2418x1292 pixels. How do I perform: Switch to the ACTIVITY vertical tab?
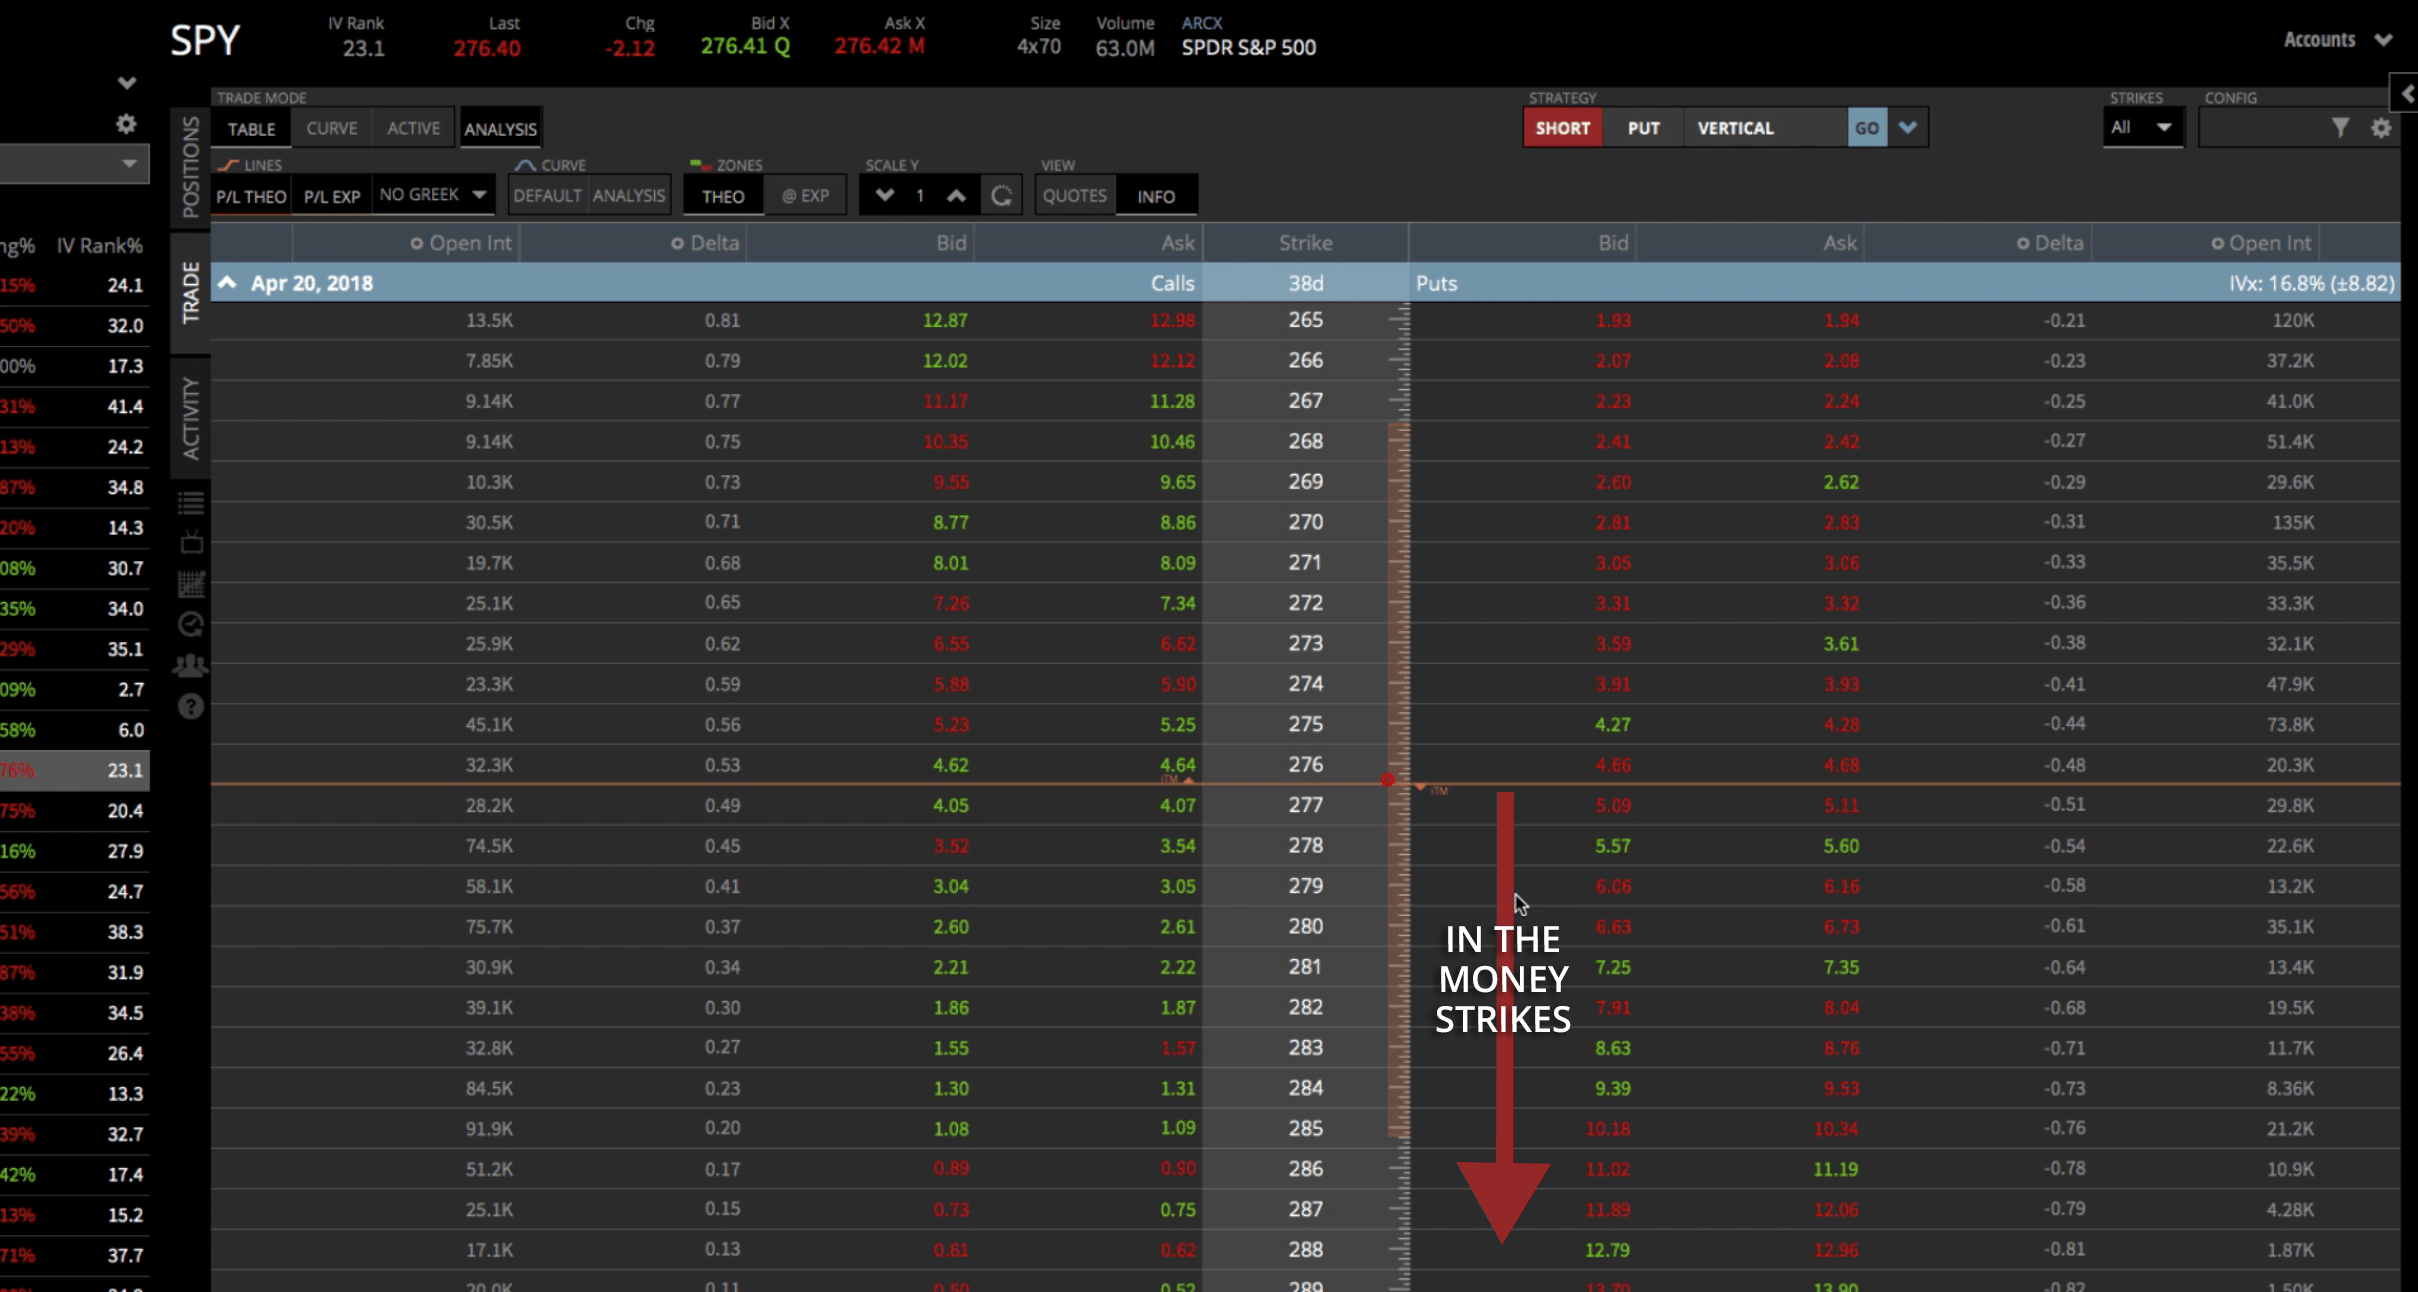(x=190, y=418)
